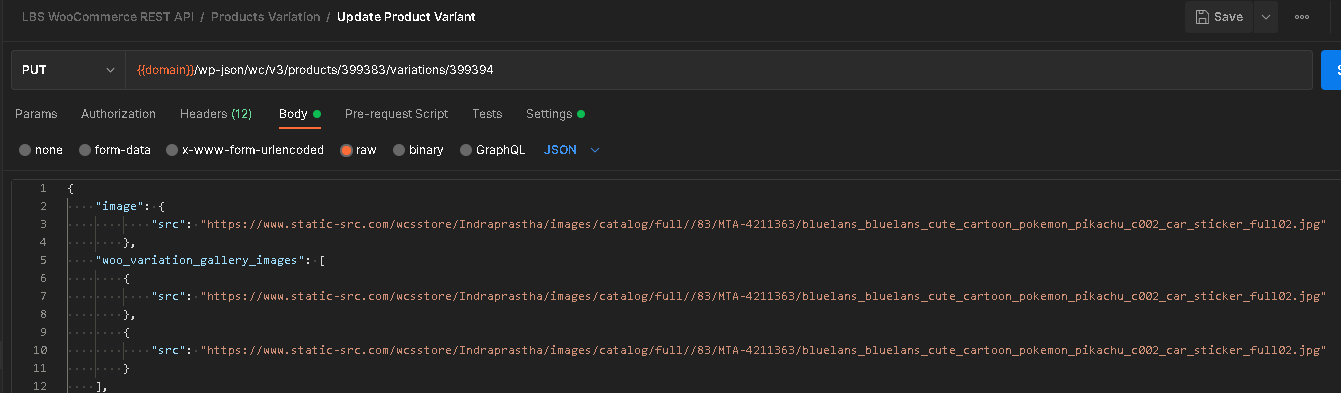Click the request URL input field
Image resolution: width=1341 pixels, height=393 pixels.
(x=719, y=70)
